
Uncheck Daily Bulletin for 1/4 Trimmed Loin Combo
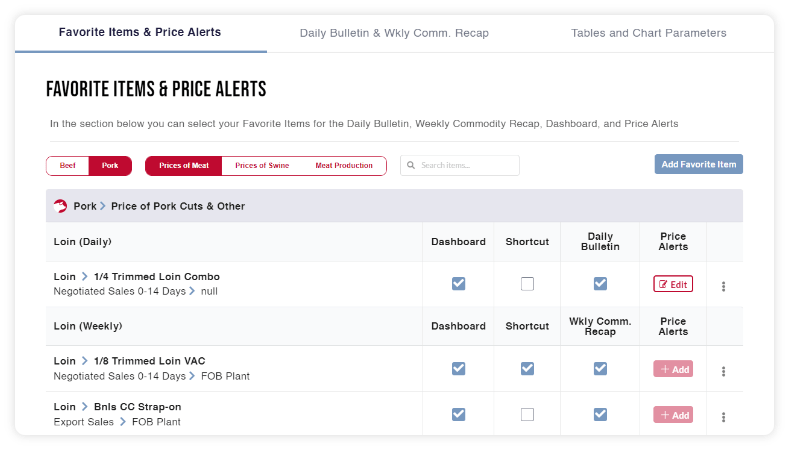[x=600, y=284]
